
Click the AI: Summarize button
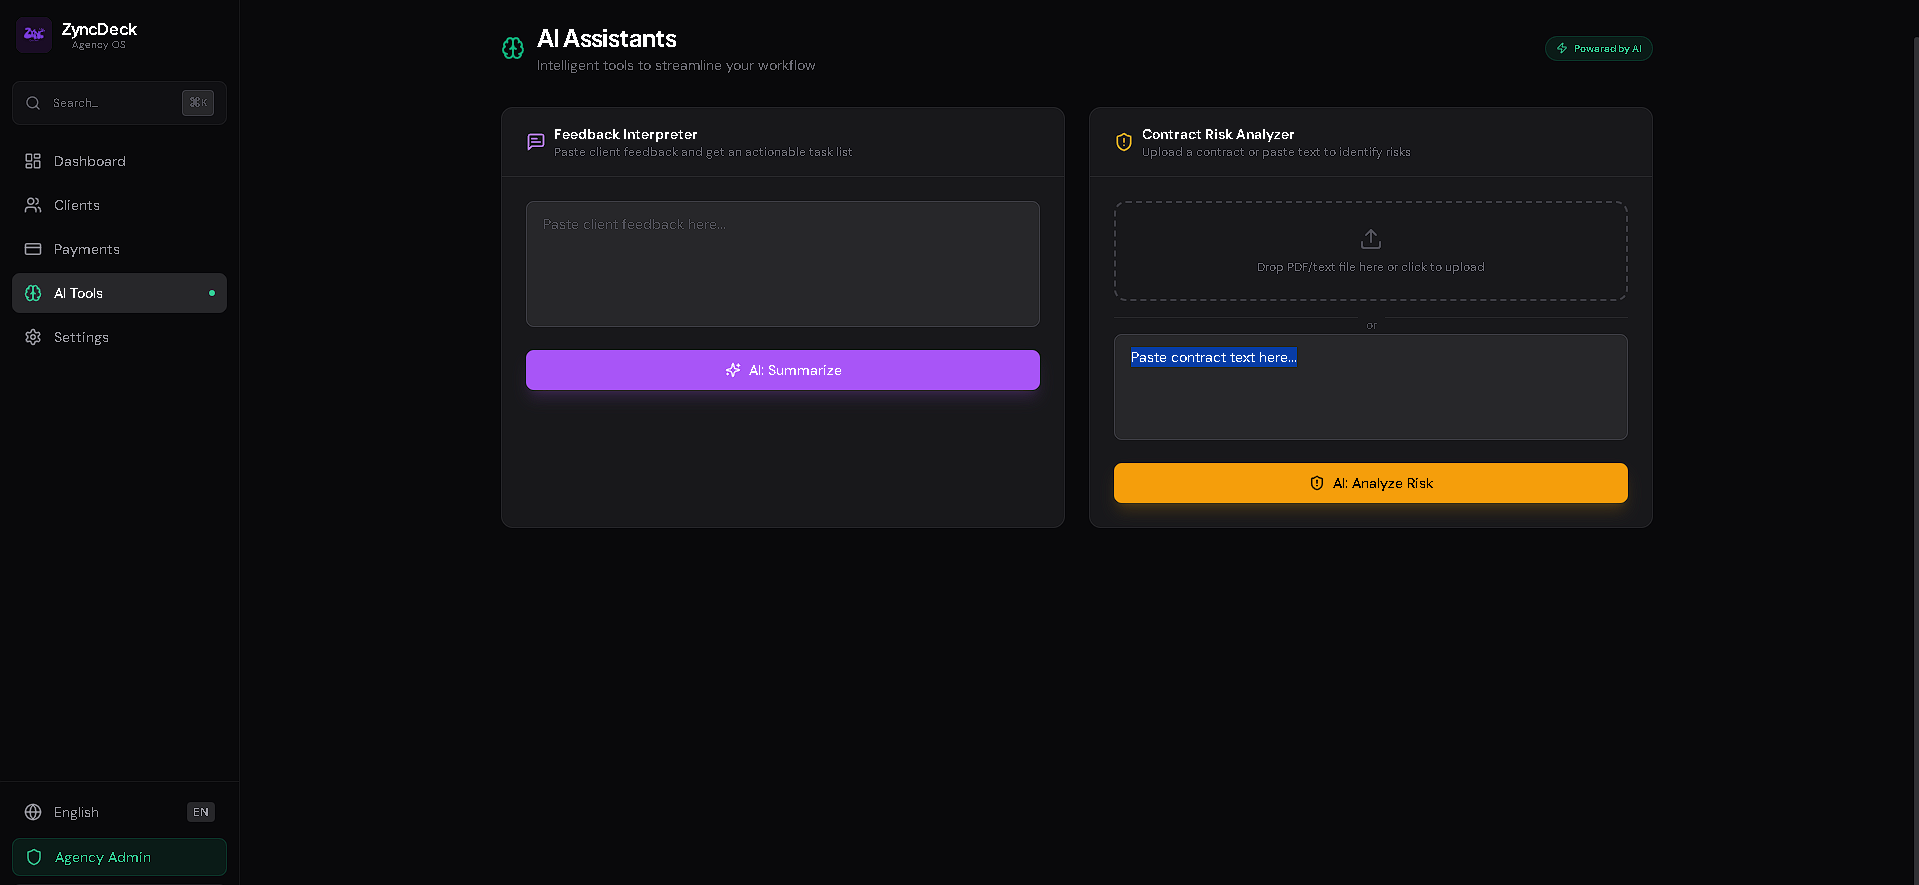(783, 370)
